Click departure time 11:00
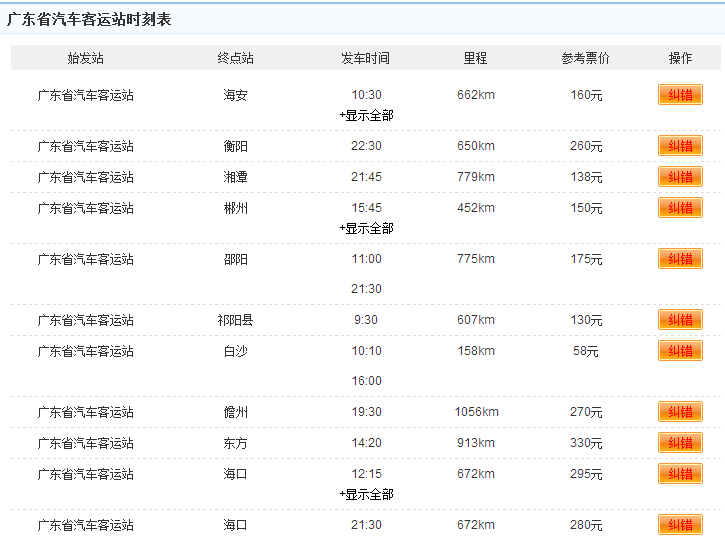The height and width of the screenshot is (540, 725). 366,259
